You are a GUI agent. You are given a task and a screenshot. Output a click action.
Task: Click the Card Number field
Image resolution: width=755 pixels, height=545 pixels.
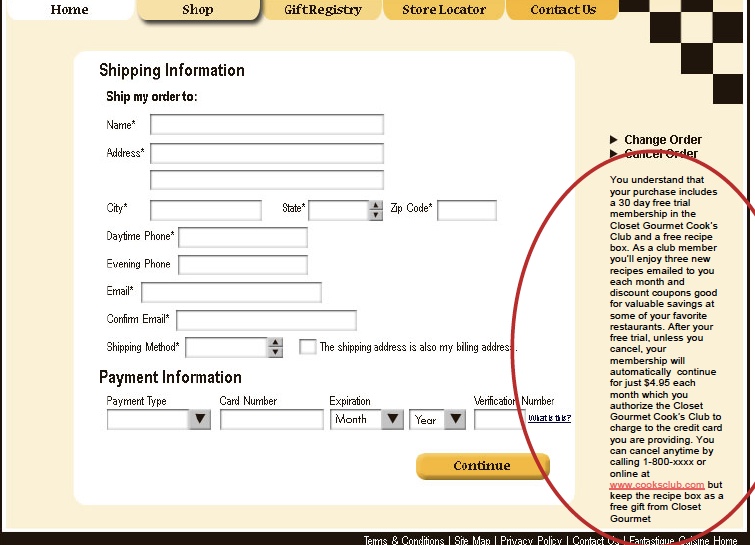pos(272,419)
